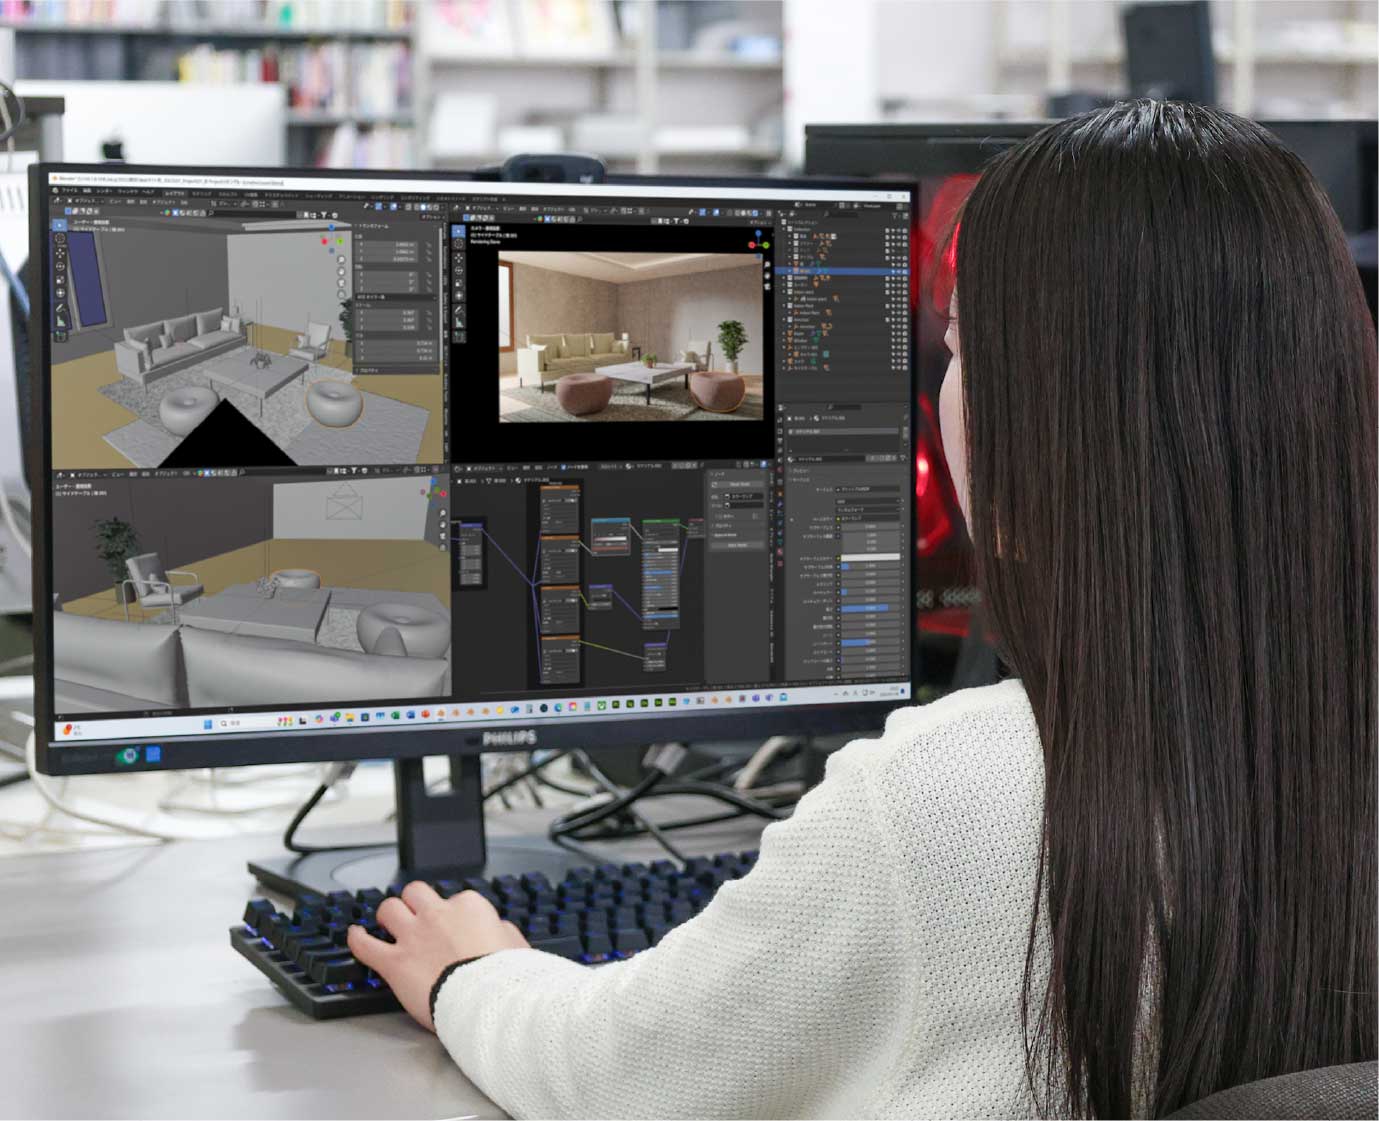Select the Measure tool in camera render viewport
The image size is (1379, 1121).
click(458, 322)
